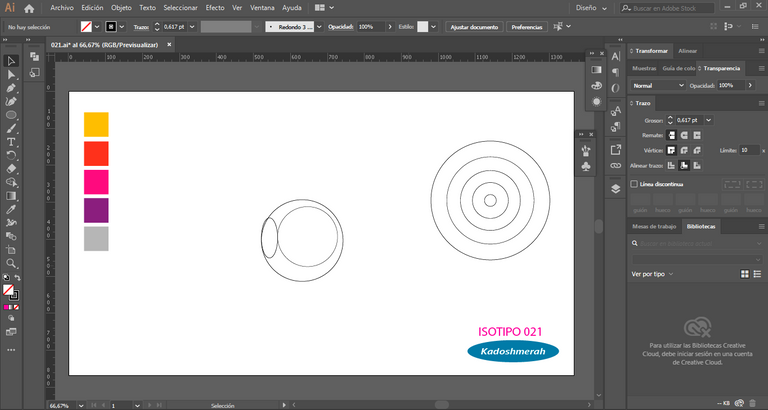
Task: Open the Efecto menu
Action: pyautogui.click(x=215, y=8)
